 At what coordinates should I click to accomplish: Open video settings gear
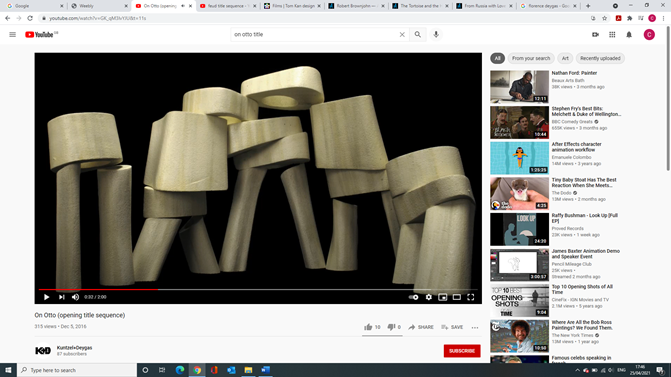[428, 297]
